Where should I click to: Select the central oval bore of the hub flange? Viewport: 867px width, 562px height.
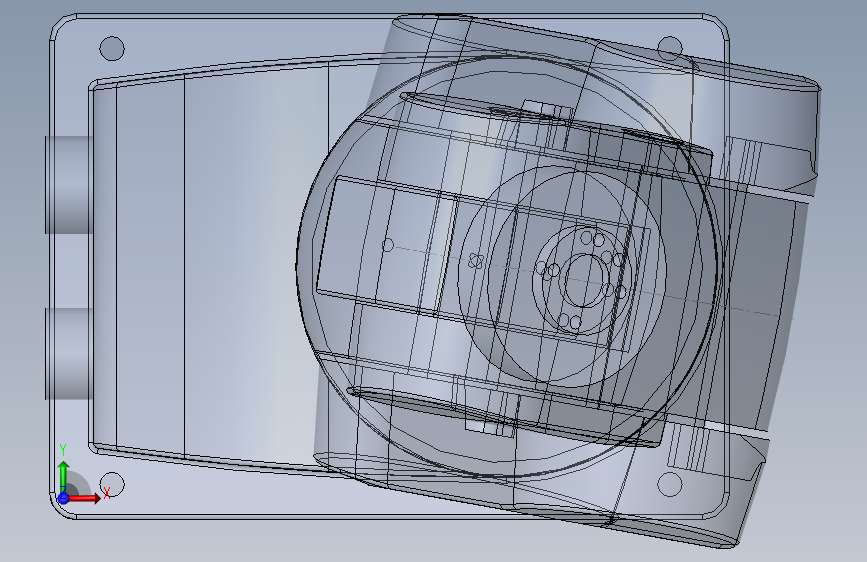(585, 281)
